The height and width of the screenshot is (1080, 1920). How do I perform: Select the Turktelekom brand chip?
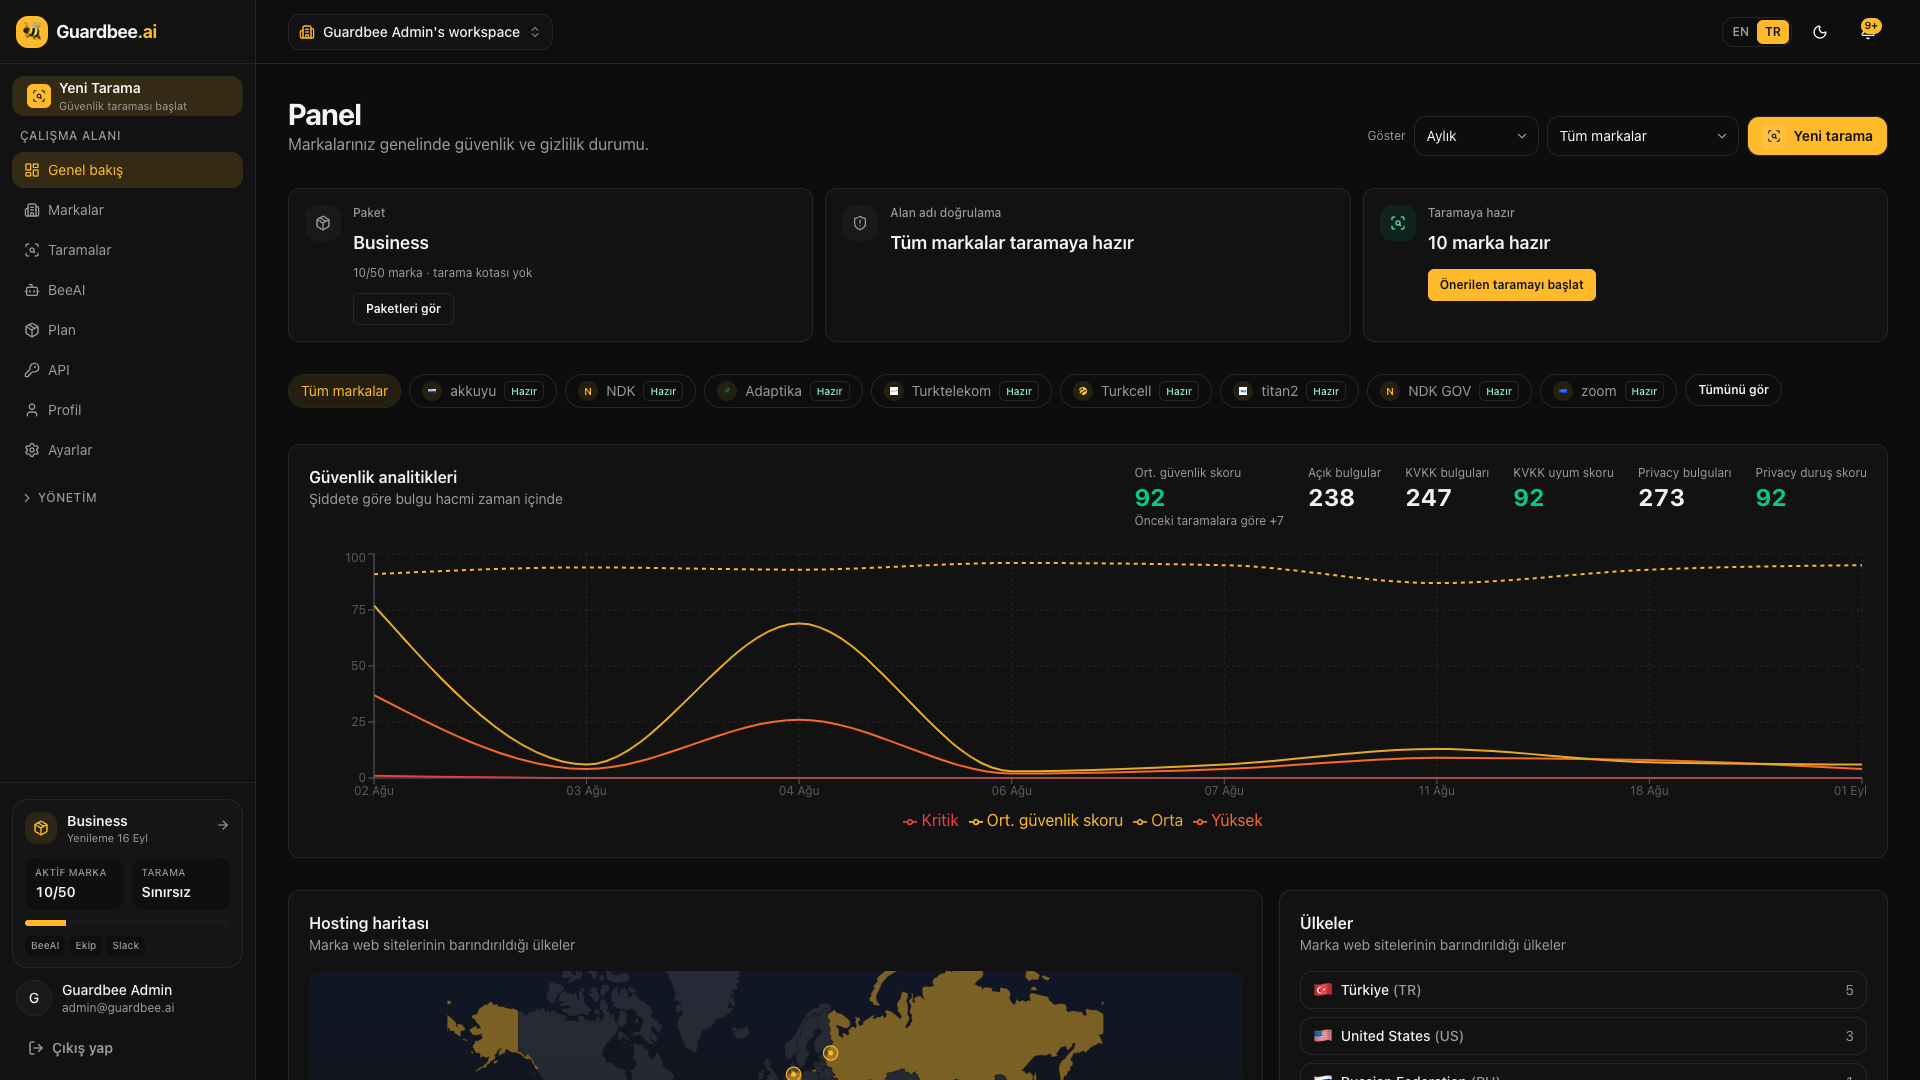pyautogui.click(x=961, y=391)
